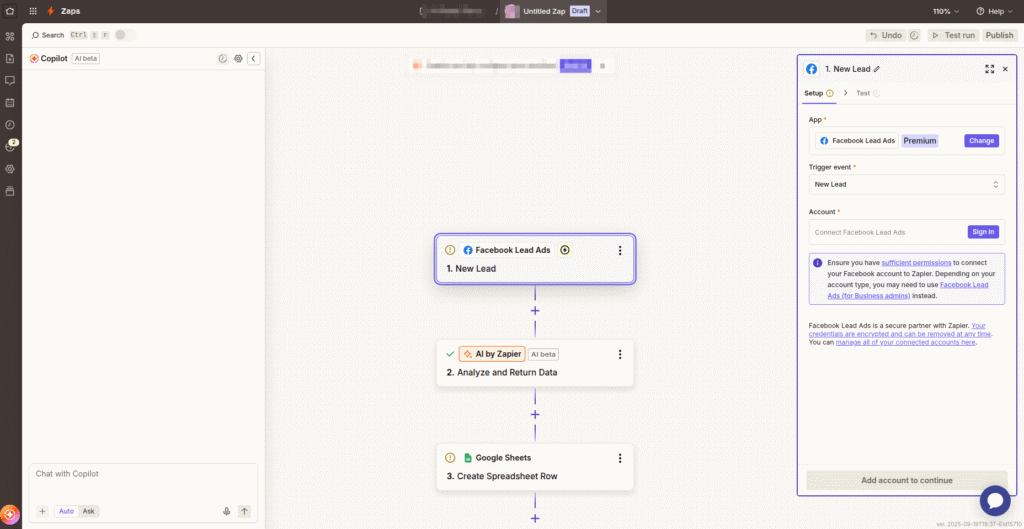Add a step after Facebook Lead Ads trigger

tap(535, 311)
